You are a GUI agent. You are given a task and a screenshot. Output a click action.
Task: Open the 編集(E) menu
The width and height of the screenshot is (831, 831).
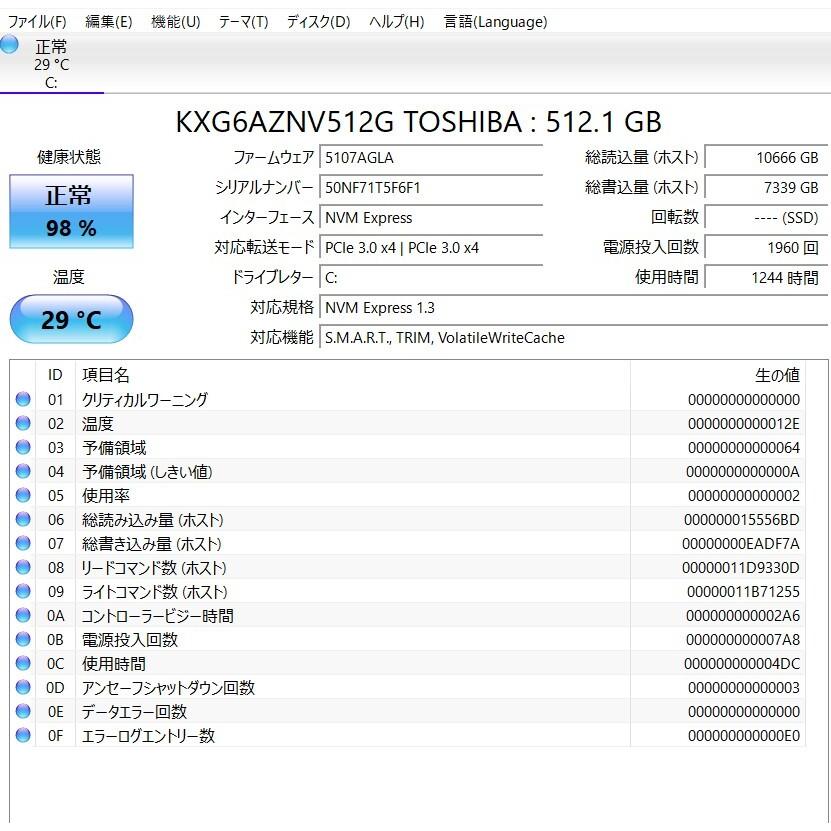click(109, 22)
